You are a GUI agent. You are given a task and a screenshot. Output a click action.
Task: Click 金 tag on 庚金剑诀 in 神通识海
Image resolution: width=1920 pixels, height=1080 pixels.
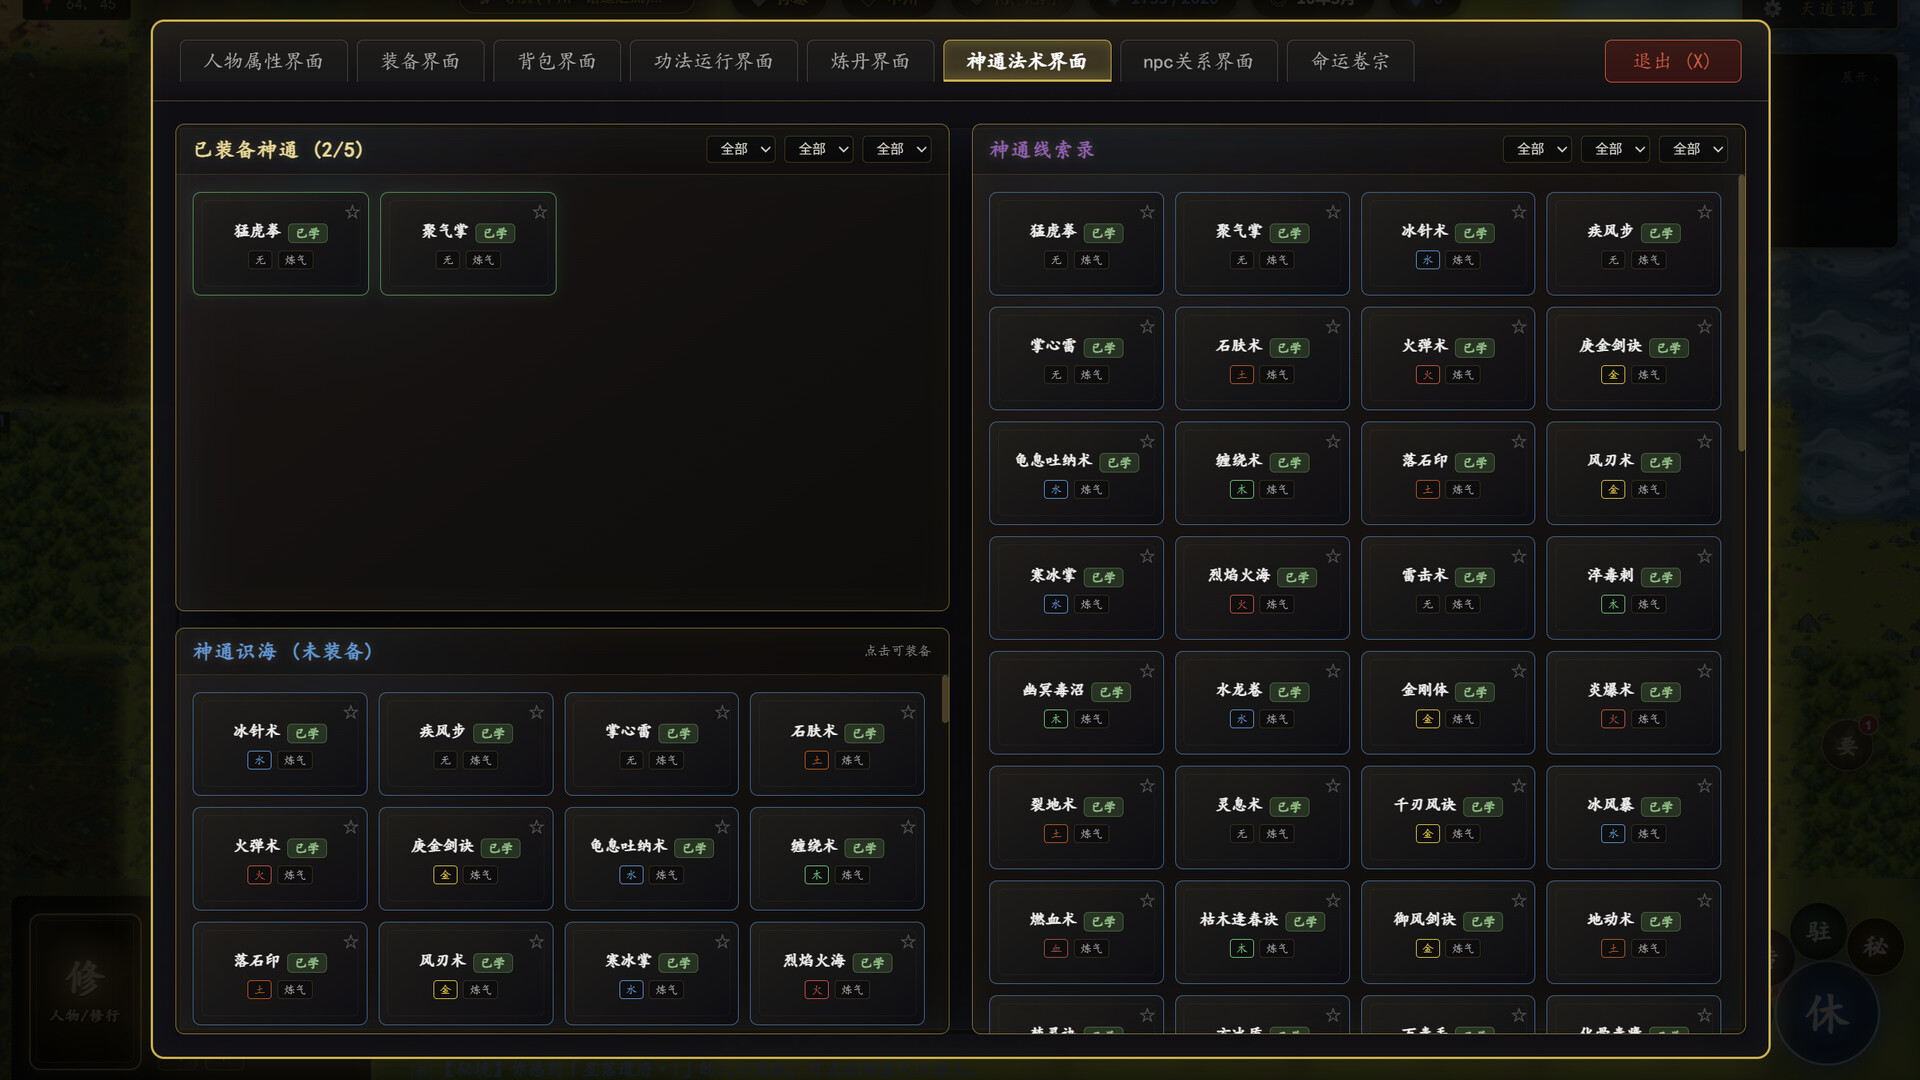coord(445,875)
